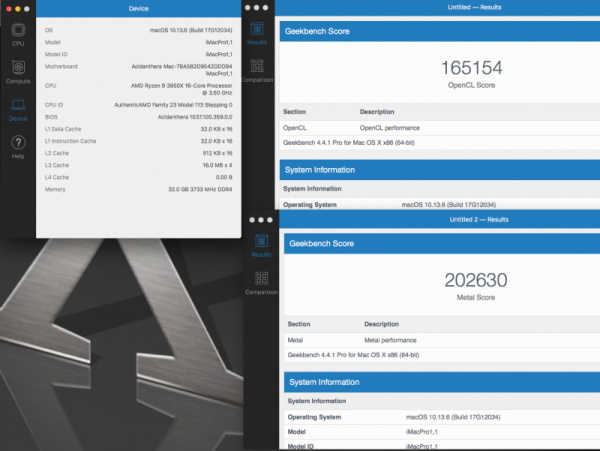Click Geekbench Score header in Untitled Results
This screenshot has height=451, width=600.
[x=440, y=31]
